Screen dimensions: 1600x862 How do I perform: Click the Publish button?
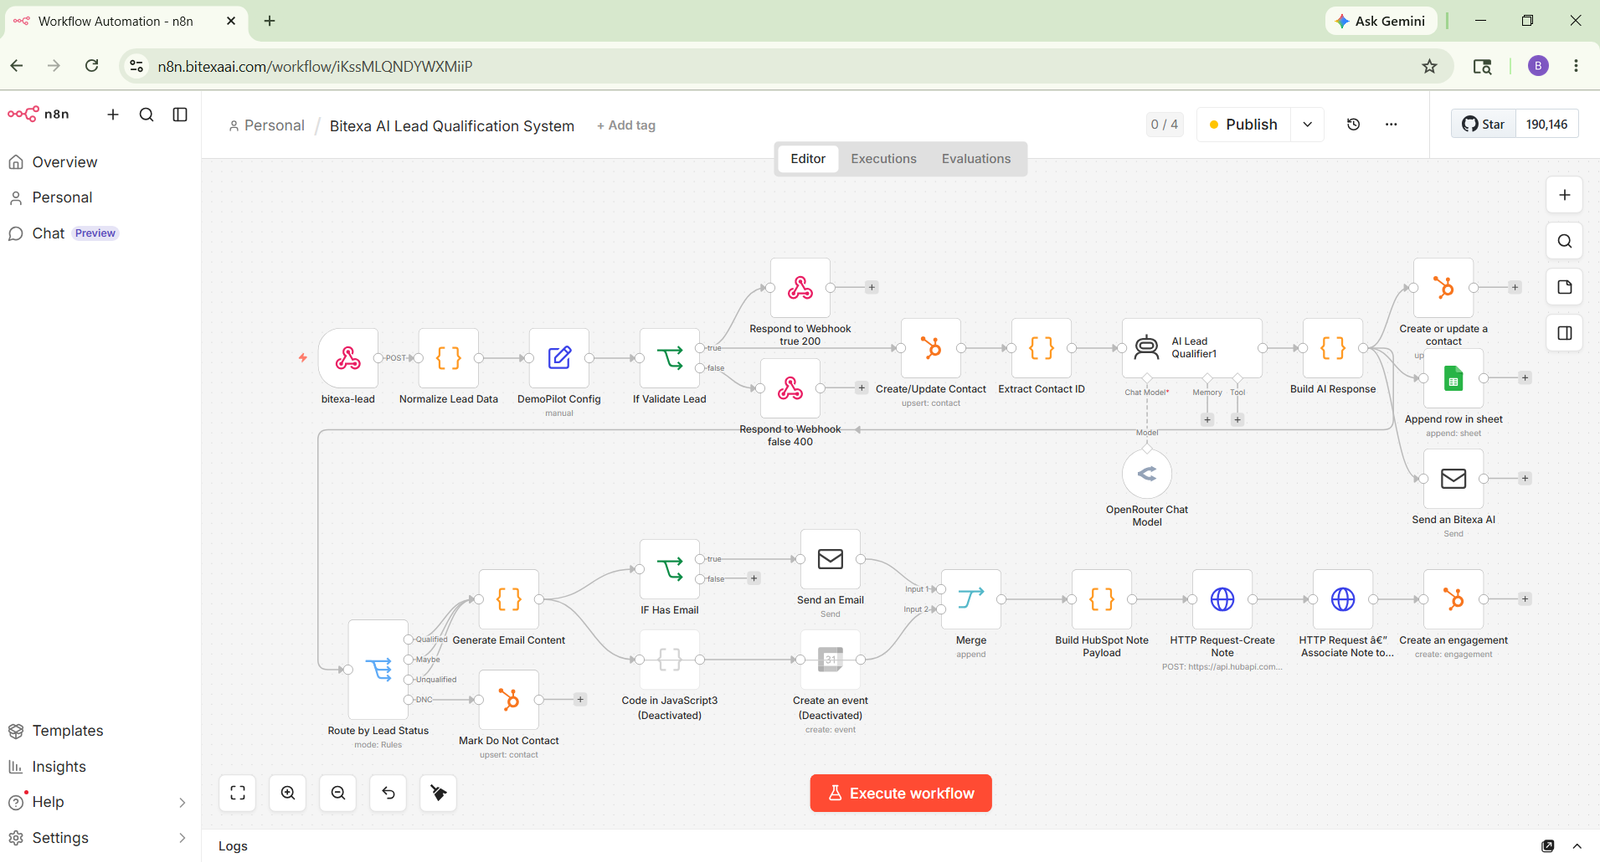(x=1243, y=124)
